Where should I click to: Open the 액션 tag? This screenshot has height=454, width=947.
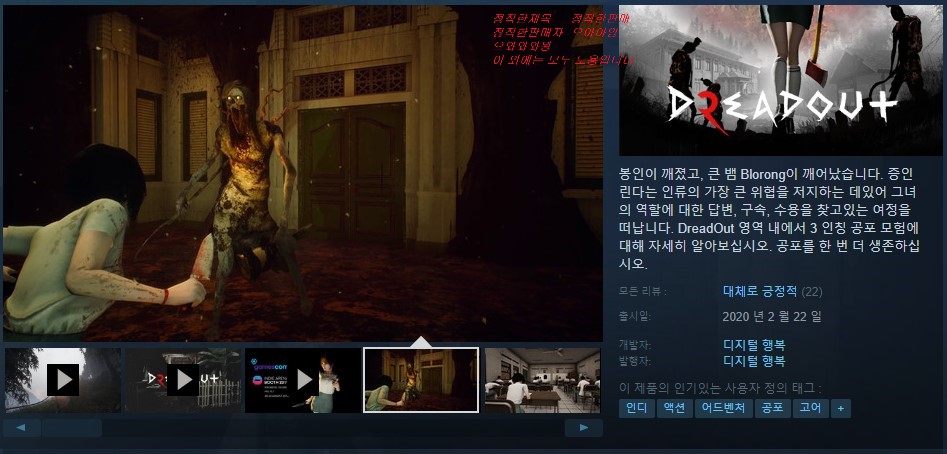point(675,409)
